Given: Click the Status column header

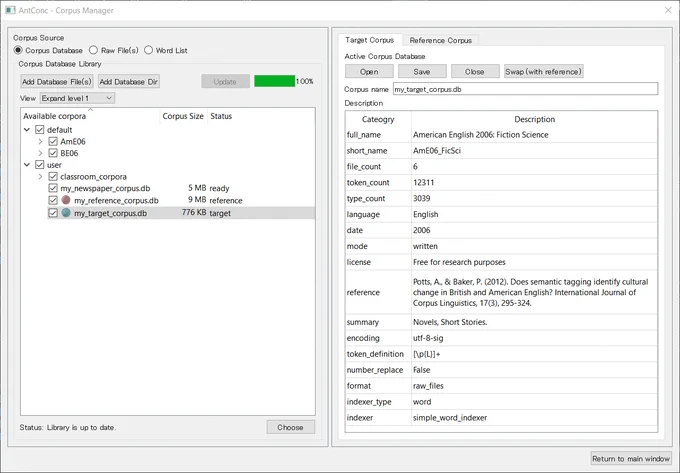Looking at the screenshot, I should point(221,116).
